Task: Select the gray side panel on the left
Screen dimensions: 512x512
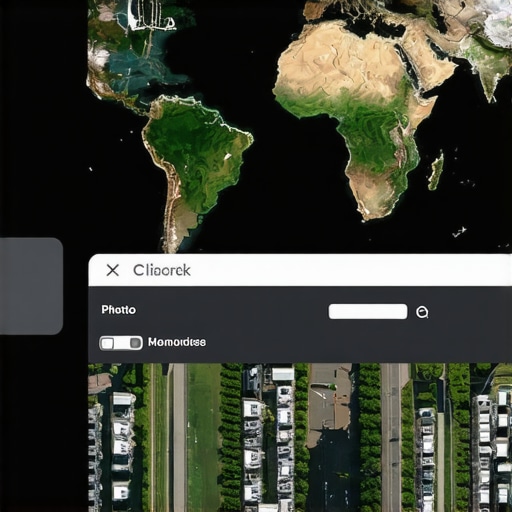Action: [x=31, y=286]
